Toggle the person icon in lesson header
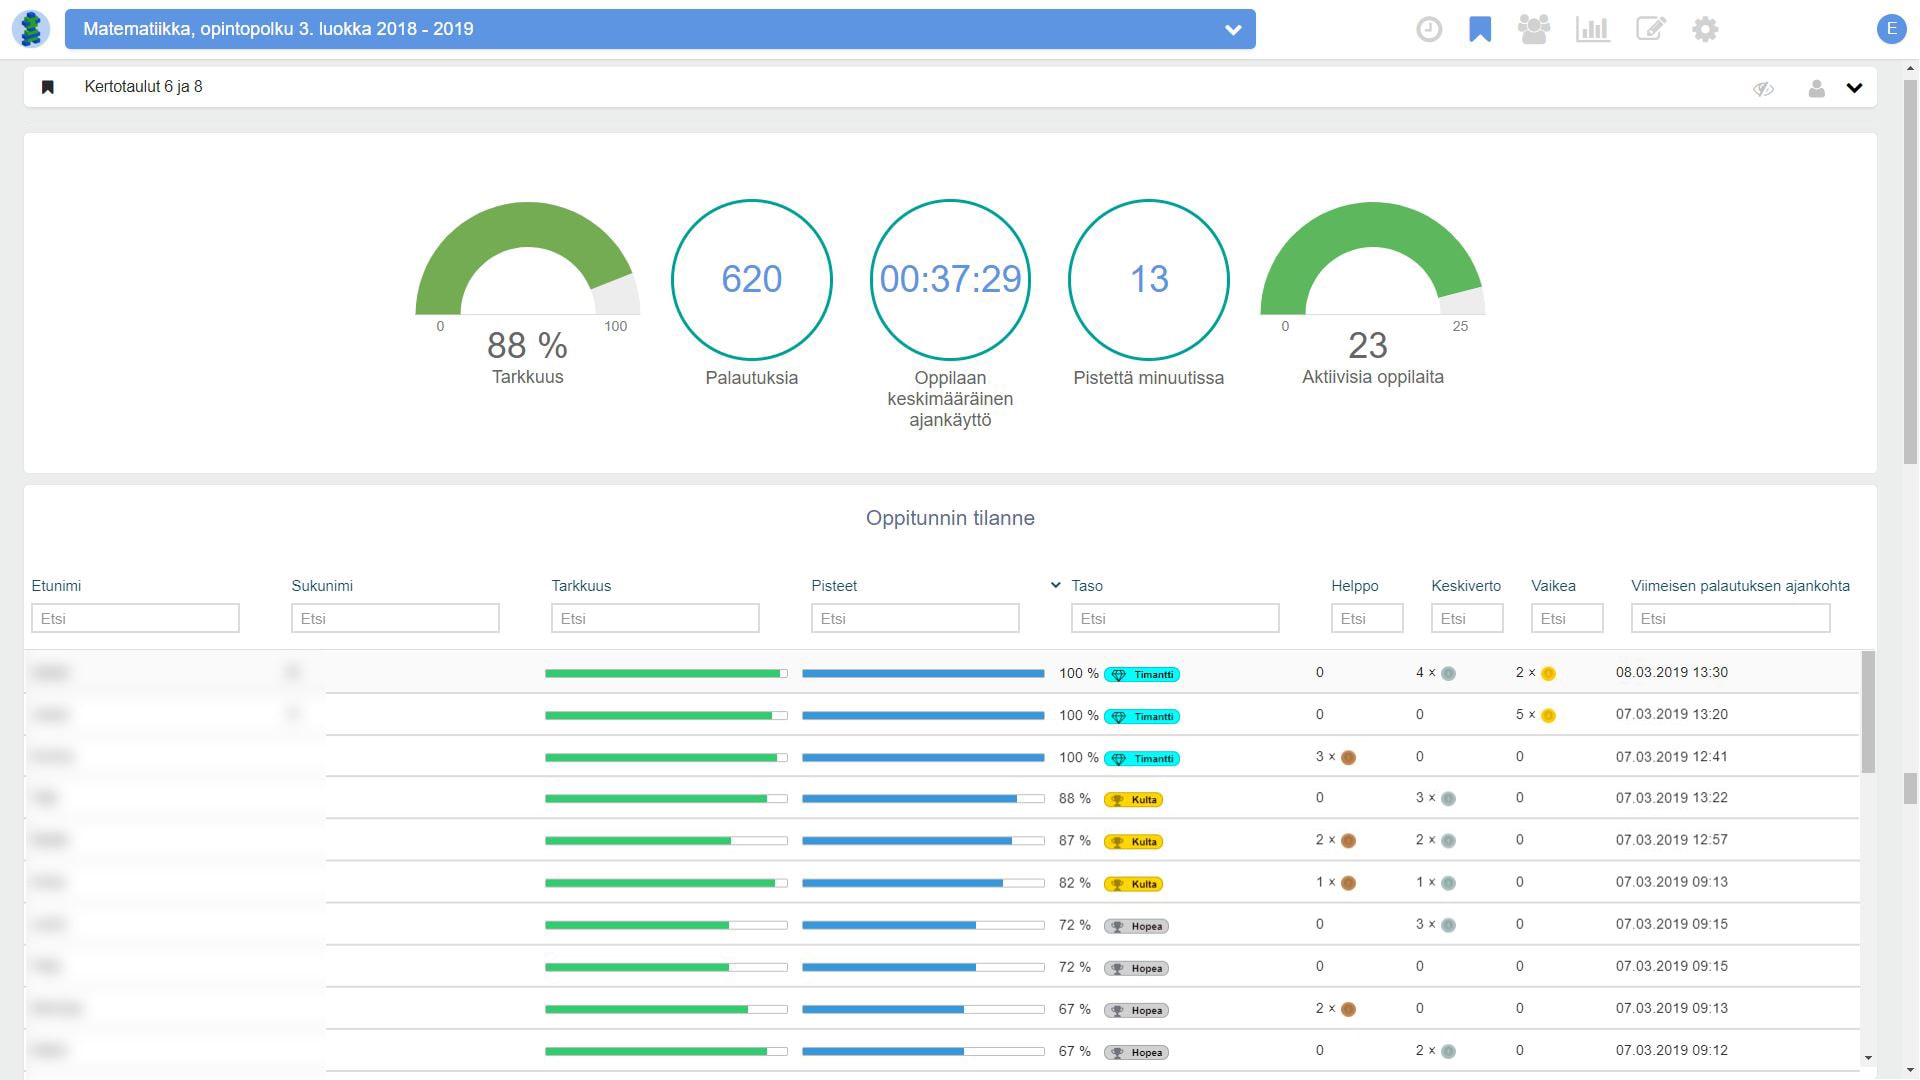 1817,88
